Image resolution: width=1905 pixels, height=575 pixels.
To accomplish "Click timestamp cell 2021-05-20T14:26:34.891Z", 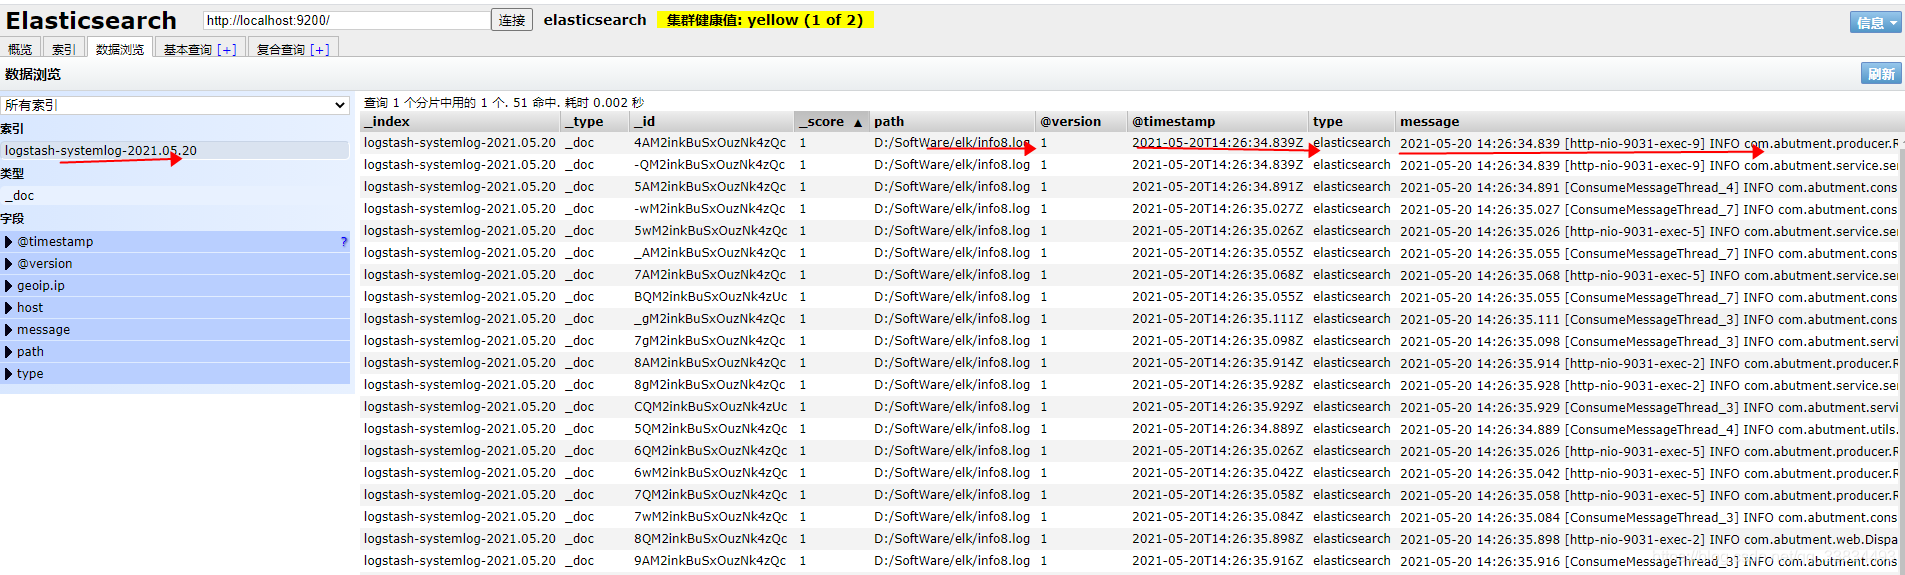I will 1217,187.
